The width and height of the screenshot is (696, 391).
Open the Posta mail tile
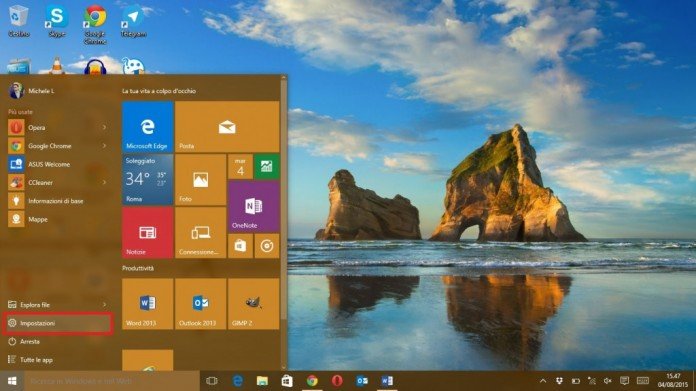pyautogui.click(x=227, y=127)
